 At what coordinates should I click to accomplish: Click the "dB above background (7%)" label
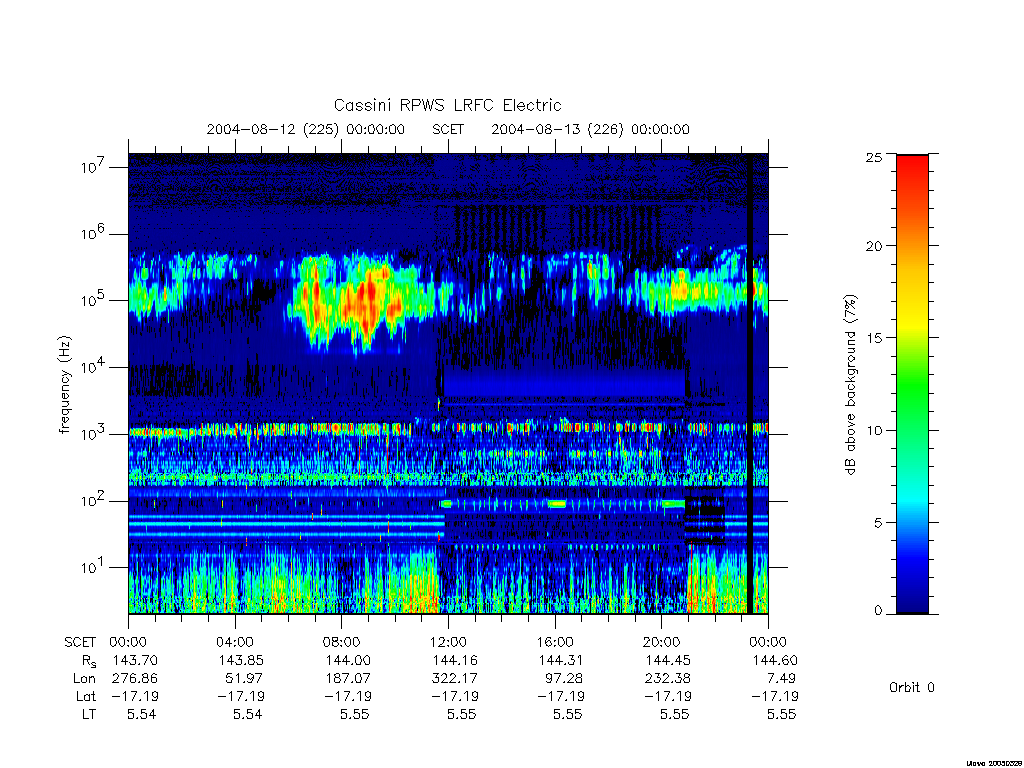click(850, 384)
